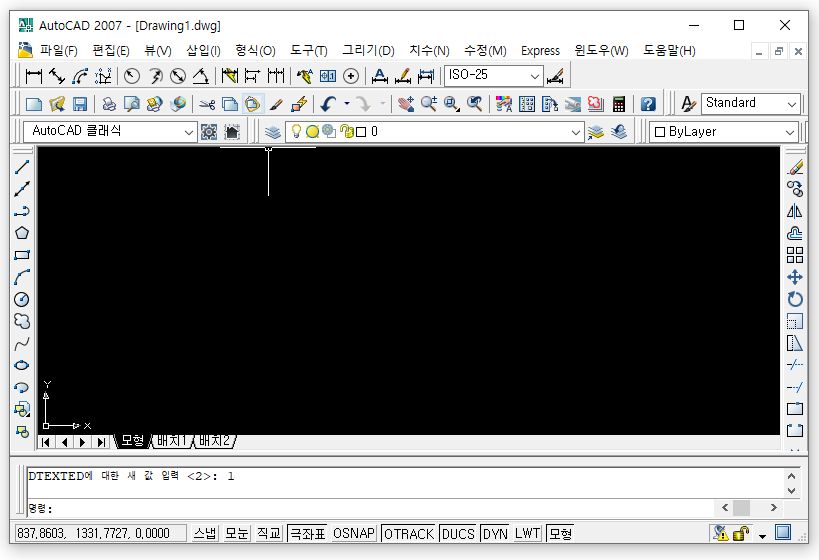
Task: Select the Erase tool in modify toolbar
Action: 795,167
